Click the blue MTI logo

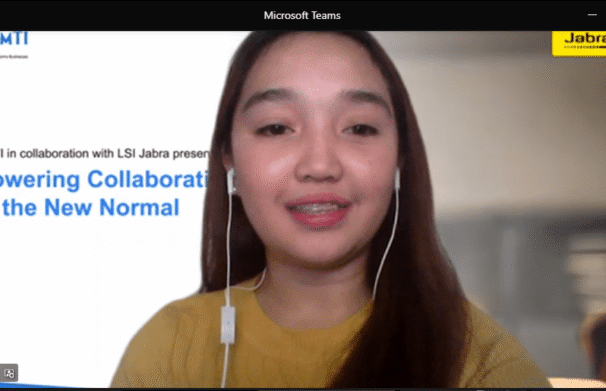pos(14,39)
